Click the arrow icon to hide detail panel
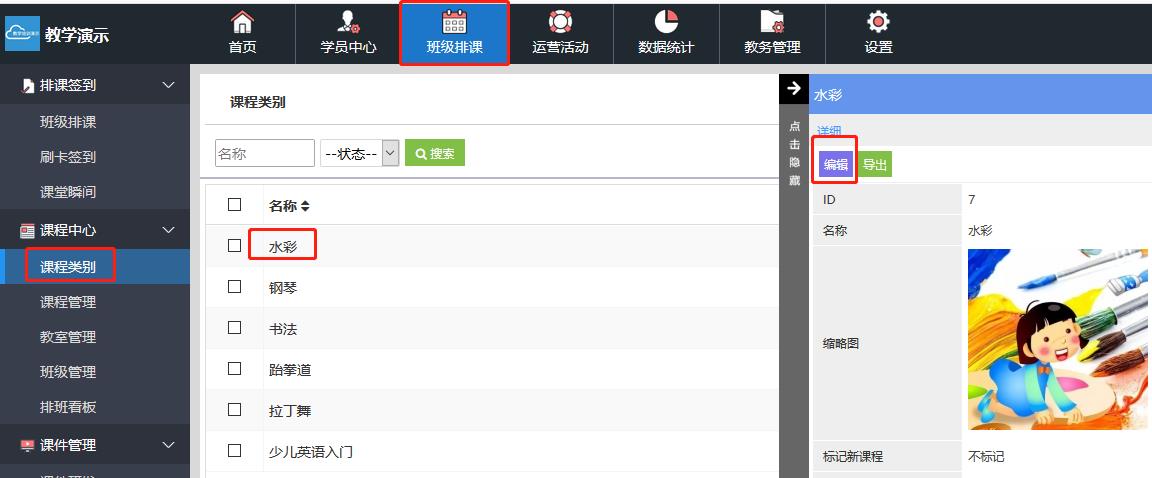The width and height of the screenshot is (1152, 478). click(x=794, y=88)
